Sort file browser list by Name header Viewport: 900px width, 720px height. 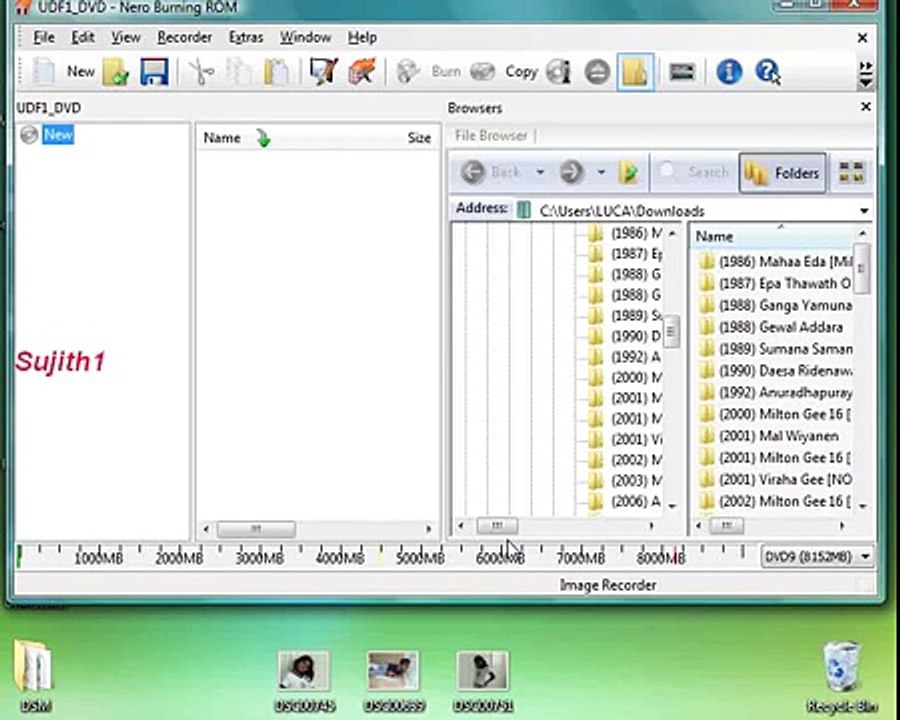pyautogui.click(x=714, y=237)
